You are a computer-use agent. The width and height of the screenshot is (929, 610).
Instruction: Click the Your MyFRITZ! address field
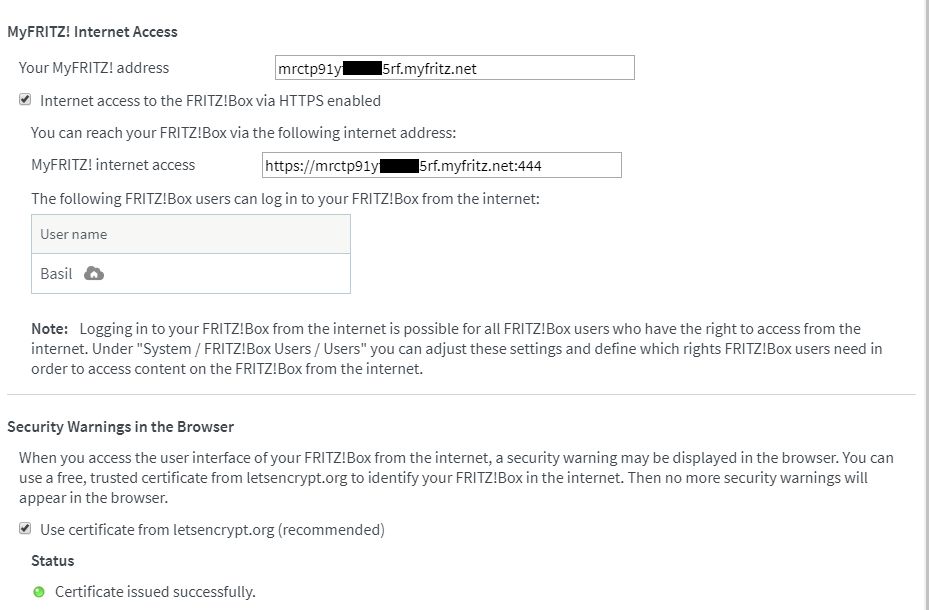pyautogui.click(x=455, y=68)
